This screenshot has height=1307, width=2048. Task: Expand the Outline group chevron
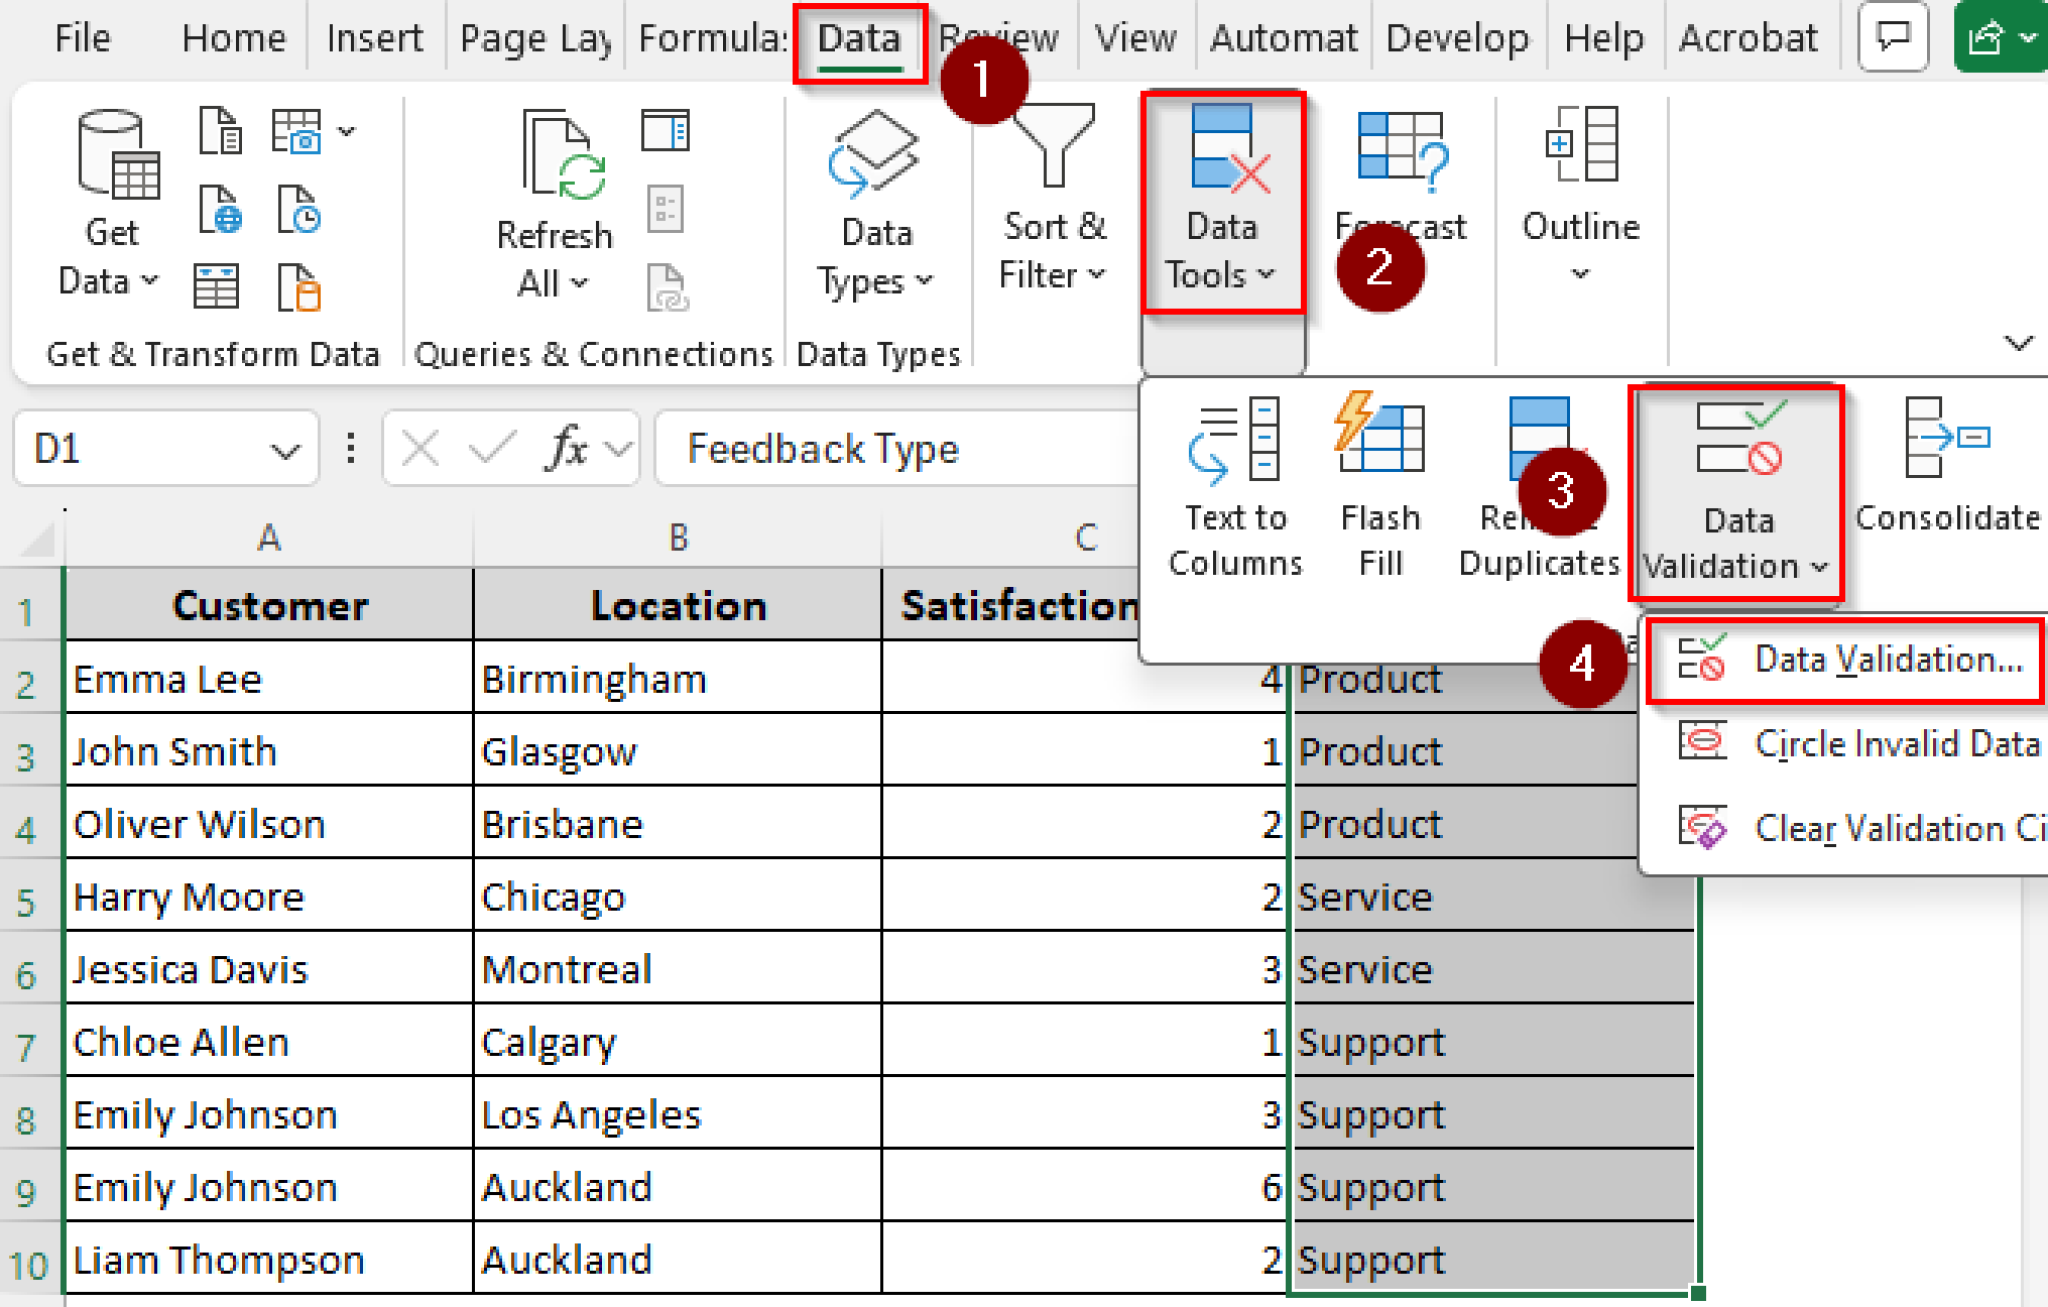[x=1580, y=272]
